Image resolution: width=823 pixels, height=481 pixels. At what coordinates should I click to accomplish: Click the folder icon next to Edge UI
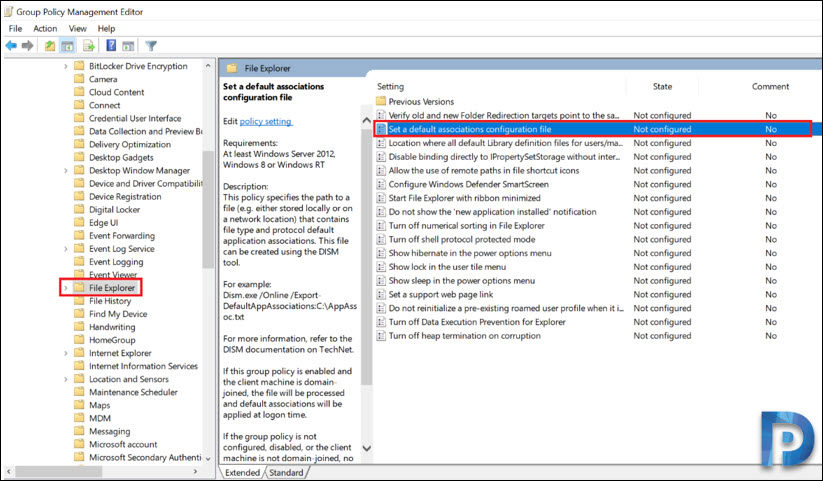(79, 223)
